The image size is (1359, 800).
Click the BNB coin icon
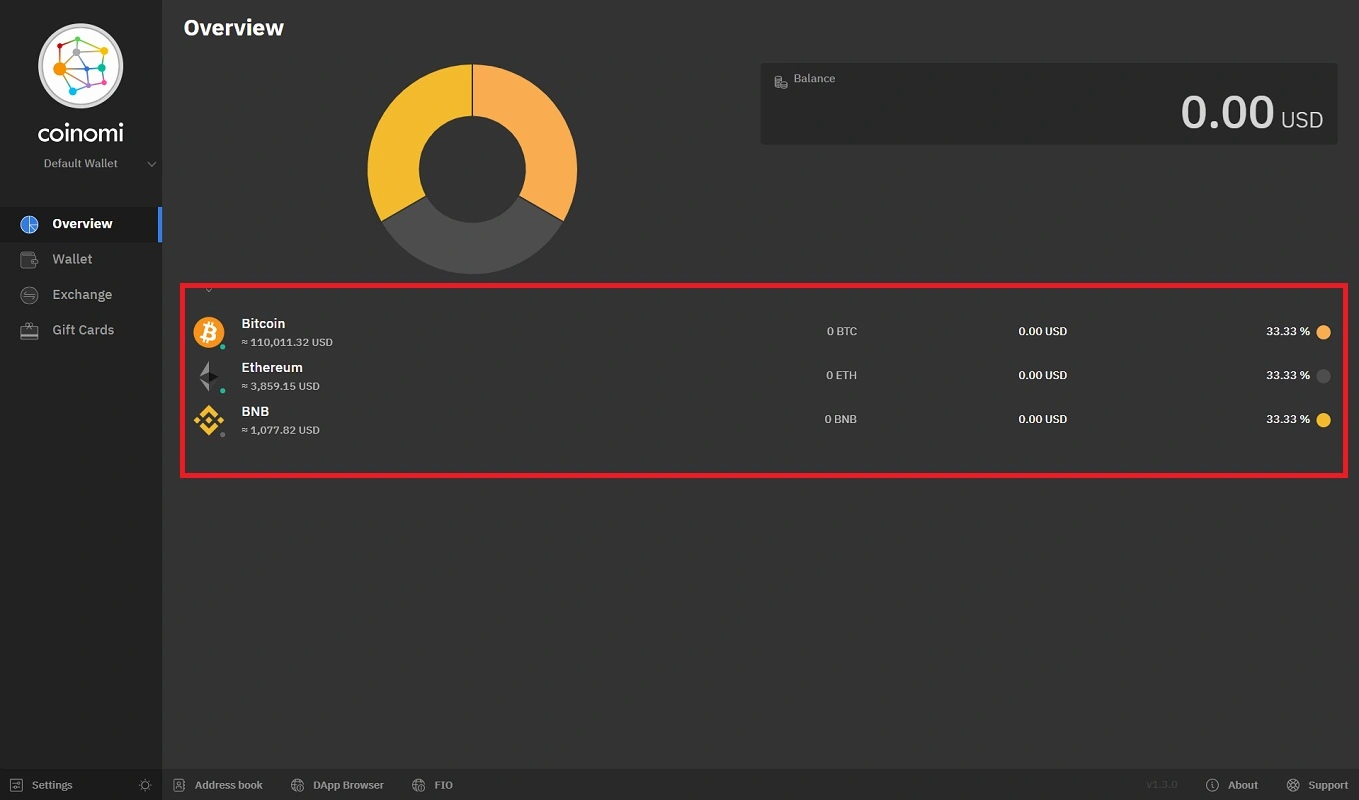click(x=209, y=420)
